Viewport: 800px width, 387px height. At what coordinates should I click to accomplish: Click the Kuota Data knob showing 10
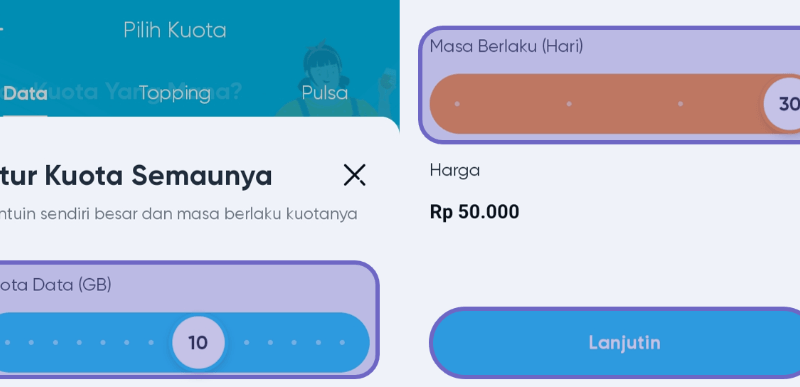click(198, 343)
